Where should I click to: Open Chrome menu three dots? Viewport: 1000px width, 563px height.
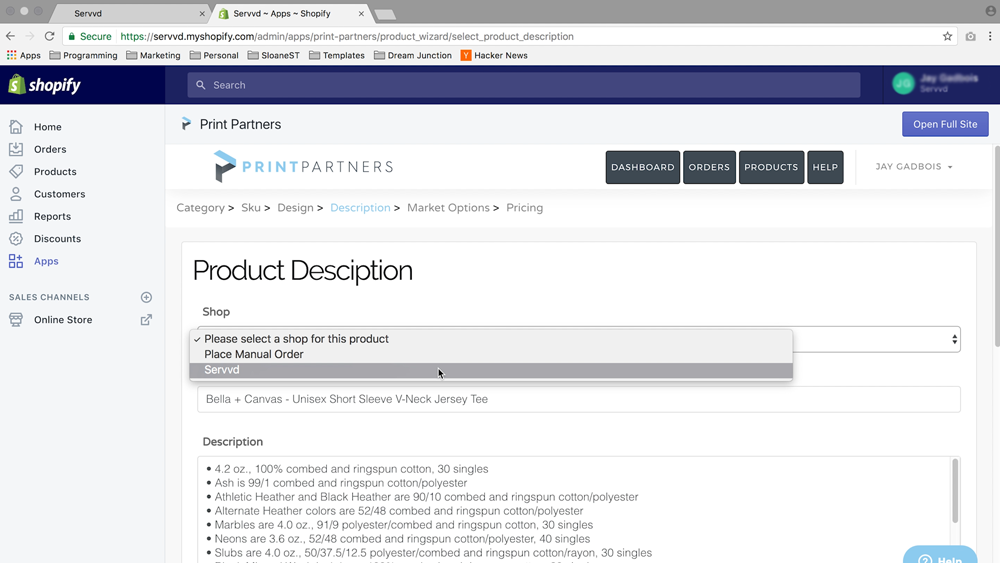coord(990,36)
